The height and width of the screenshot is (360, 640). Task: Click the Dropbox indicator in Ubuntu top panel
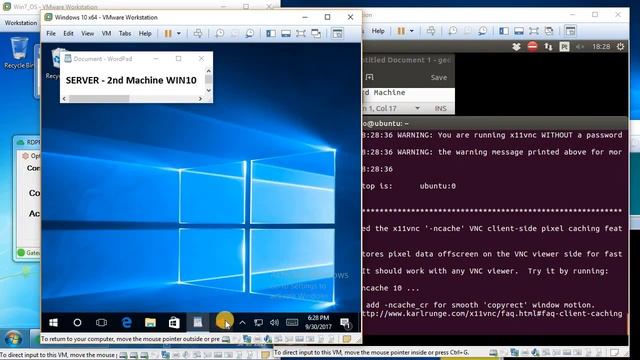[x=516, y=47]
